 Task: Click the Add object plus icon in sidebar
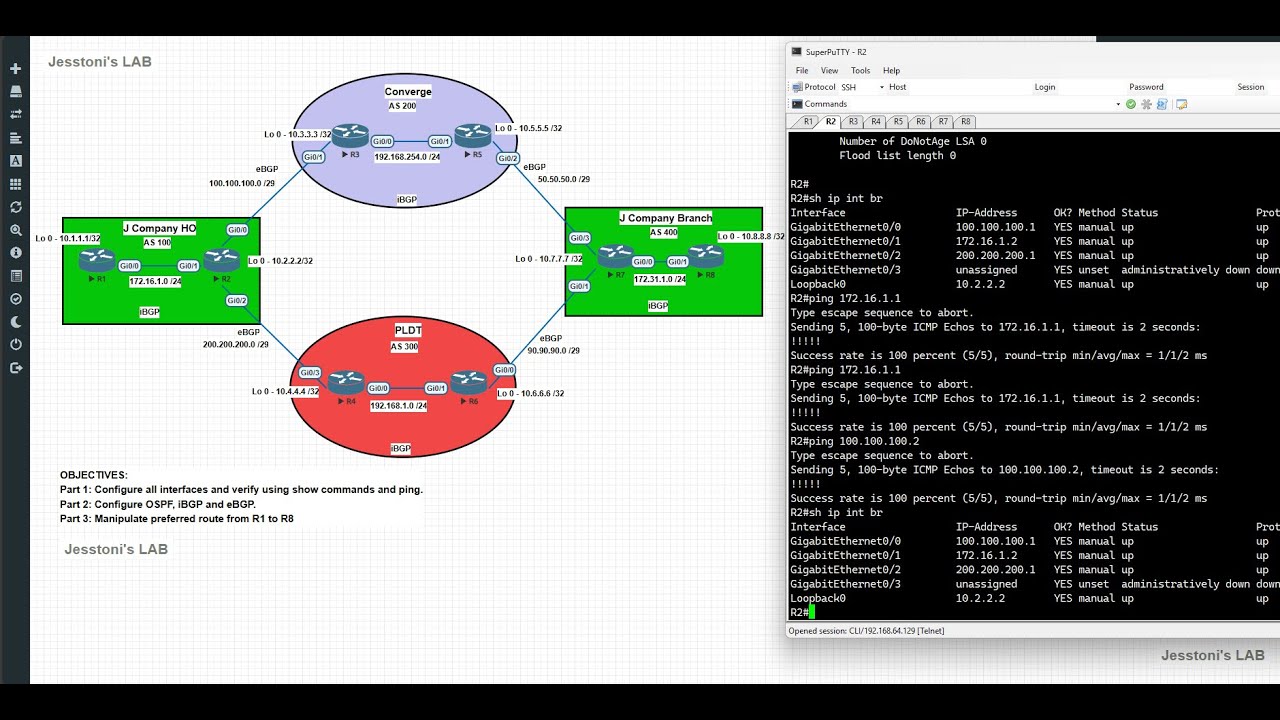[x=15, y=69]
